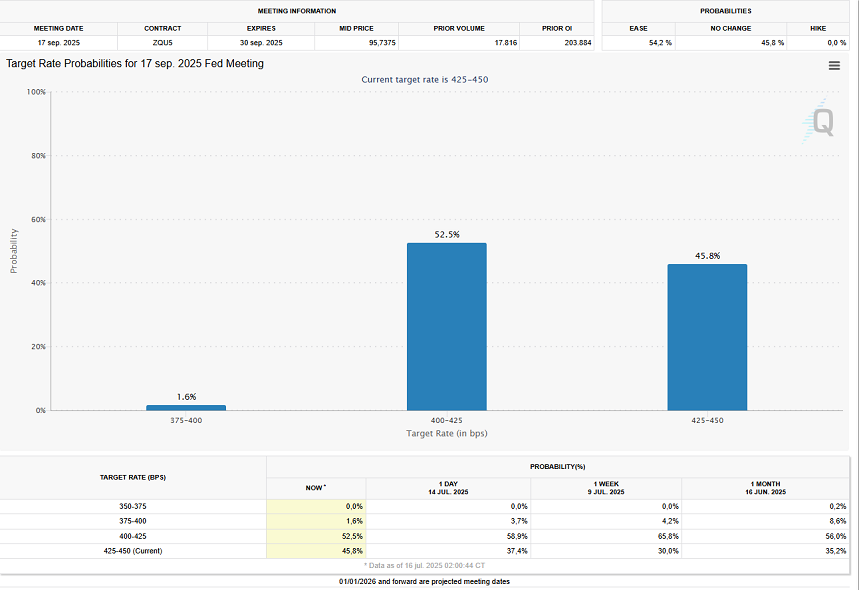The image size is (859, 590).
Task: Click the 'CONTRACT' column header
Action: pyautogui.click(x=163, y=28)
